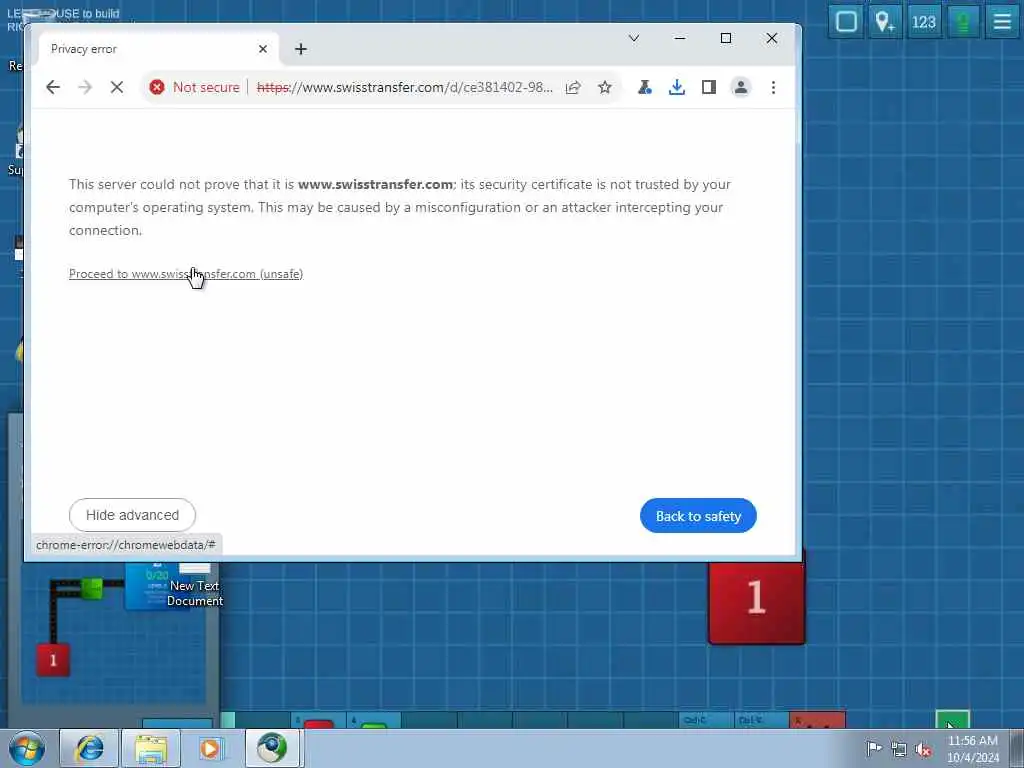
Task: Bookmark this page with the star icon
Action: (605, 87)
